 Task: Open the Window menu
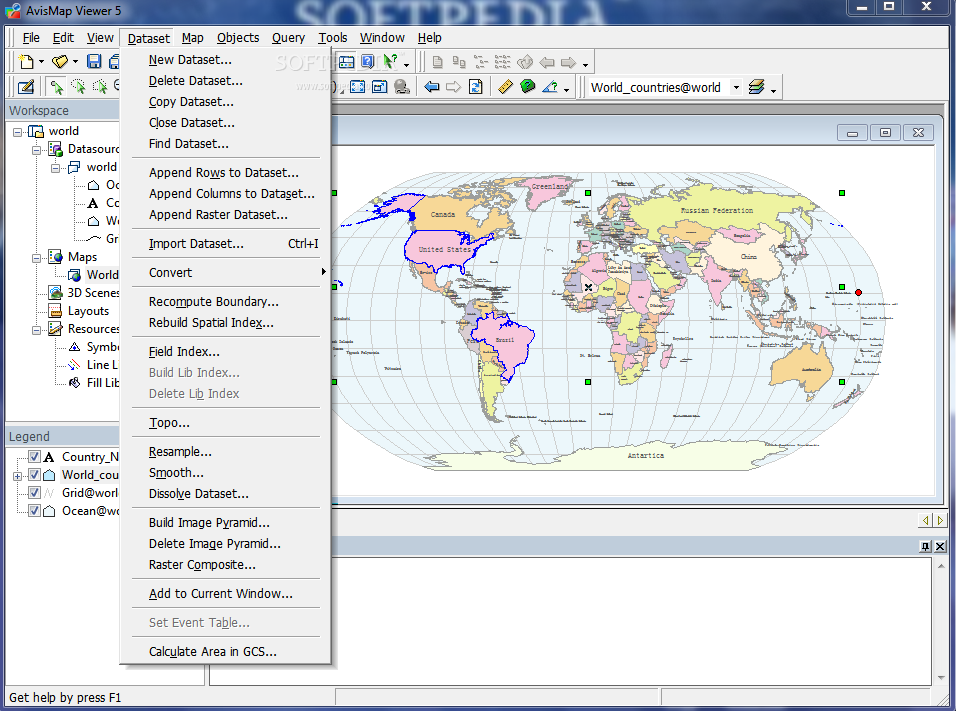click(382, 38)
